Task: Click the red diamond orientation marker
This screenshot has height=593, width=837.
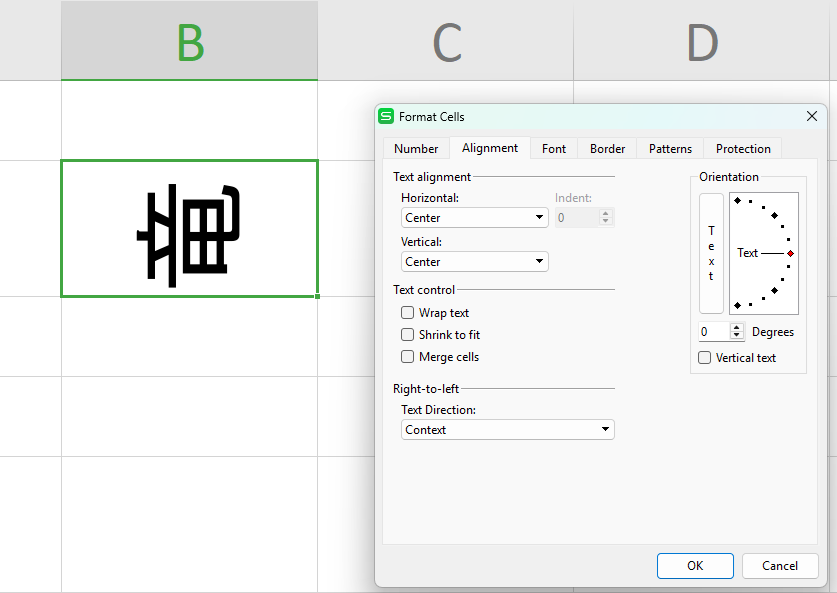Action: (x=790, y=253)
